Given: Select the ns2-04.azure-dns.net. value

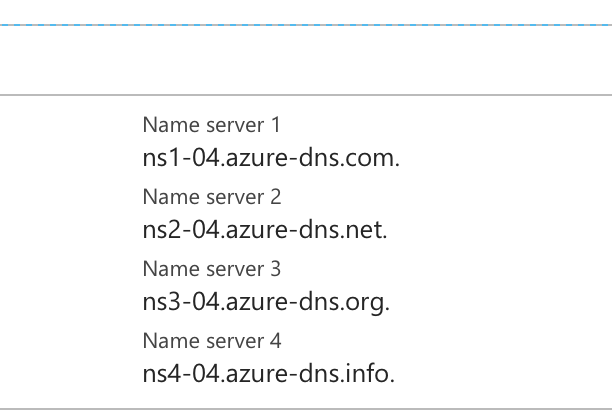Looking at the screenshot, I should 265,229.
